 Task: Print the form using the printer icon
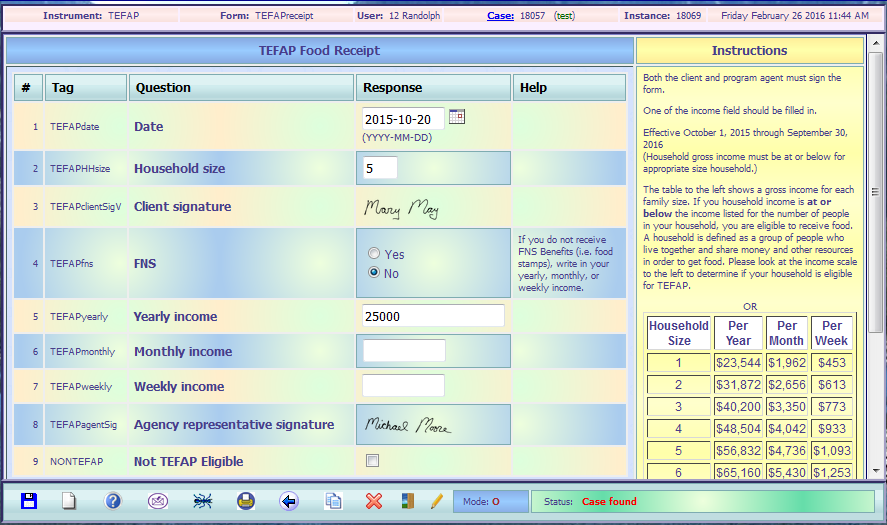point(246,501)
